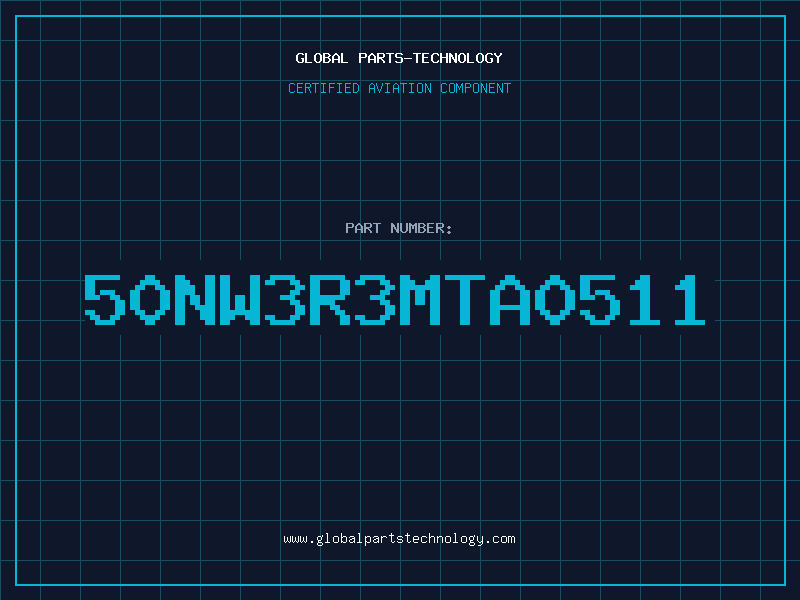Click the leading digit 5 of the part number
Viewport: 800px width, 600px height.
point(104,299)
